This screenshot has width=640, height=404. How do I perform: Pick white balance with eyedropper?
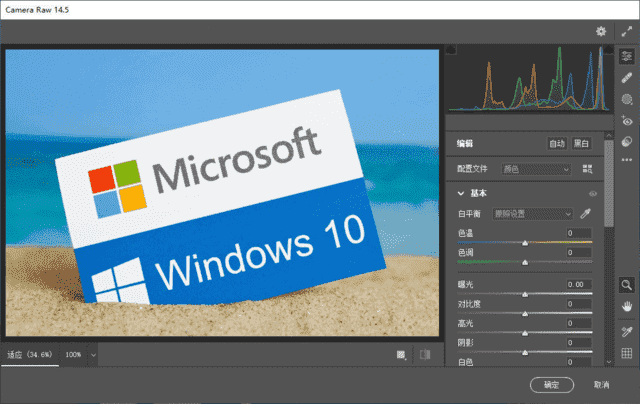coord(587,213)
